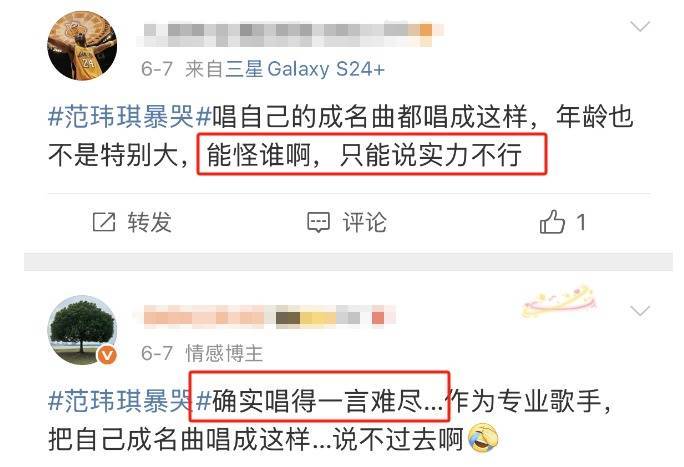Like the first post with thumbs-up icon

pyautogui.click(x=552, y=222)
